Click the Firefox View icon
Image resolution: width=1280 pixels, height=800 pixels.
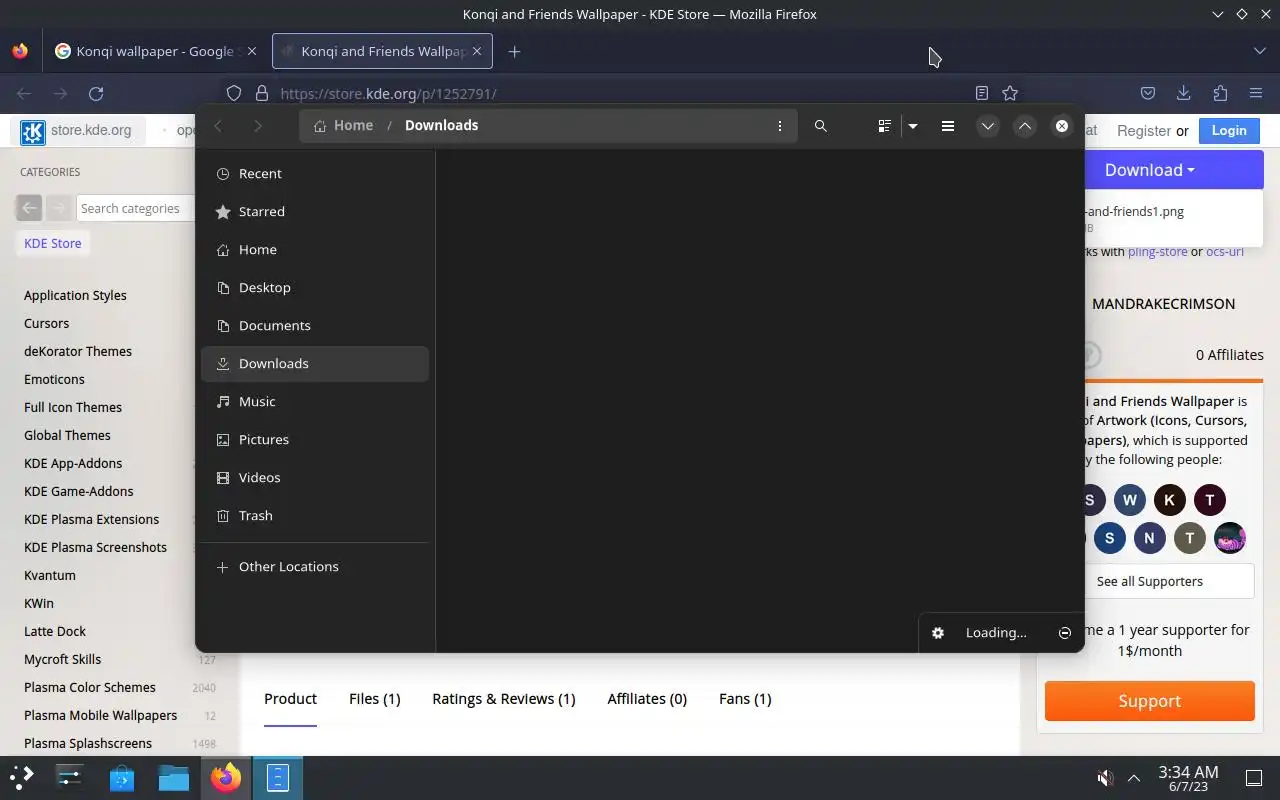[x=20, y=51]
